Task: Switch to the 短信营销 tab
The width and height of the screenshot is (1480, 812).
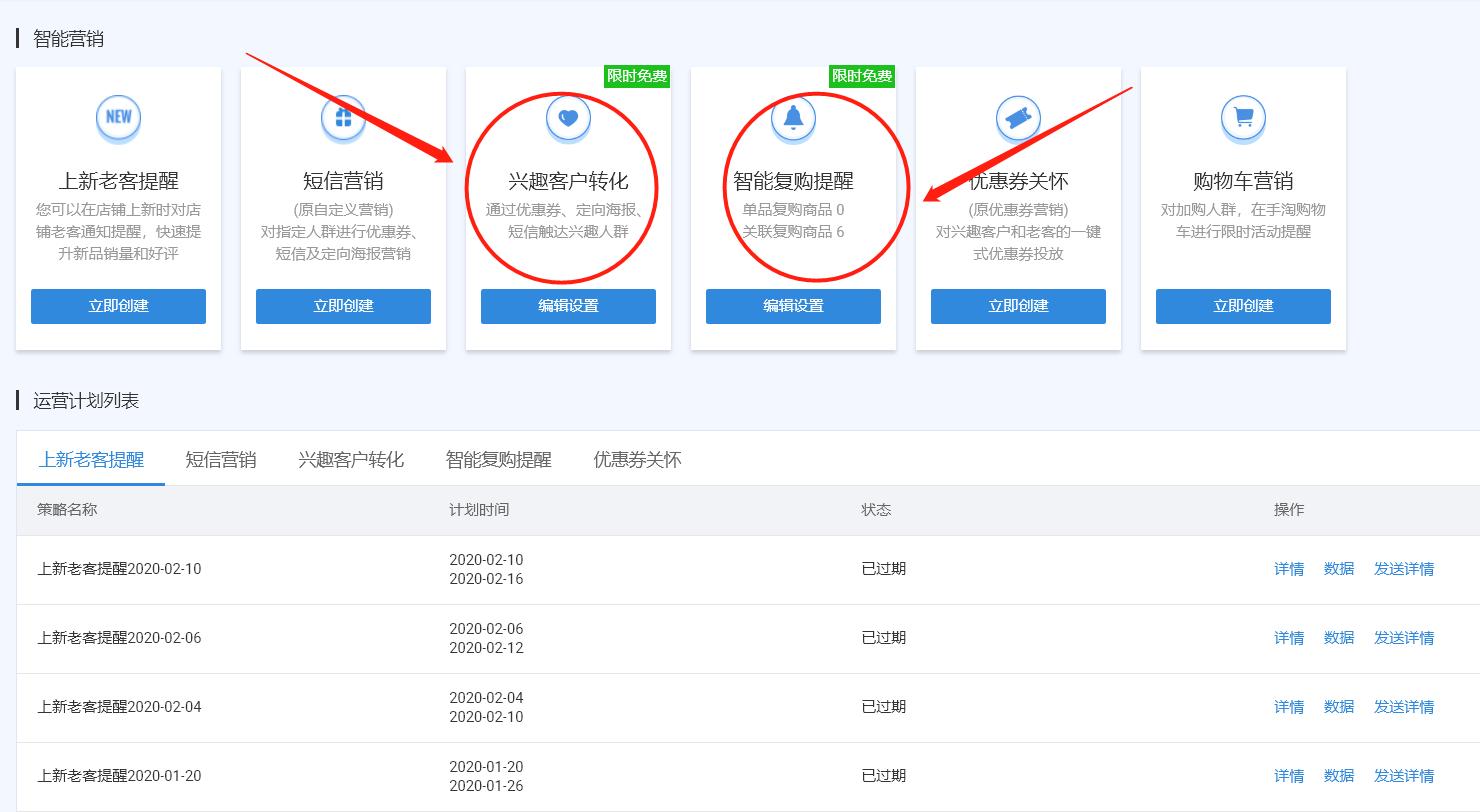Action: coord(221,460)
